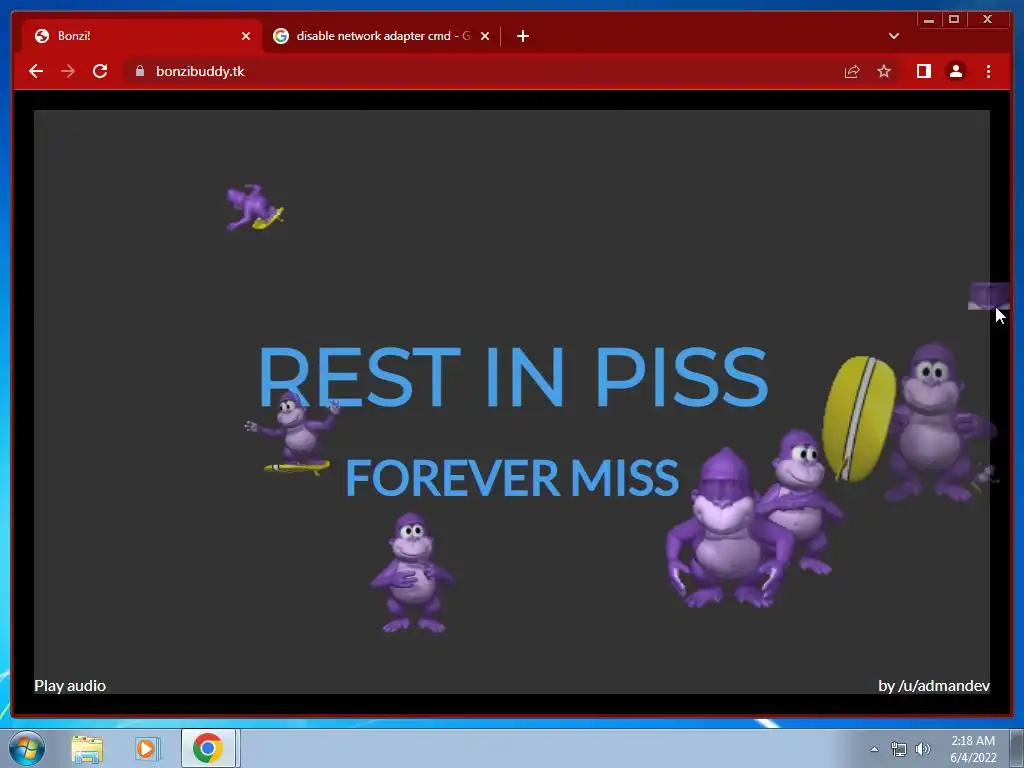Click the Chrome taskbar button
Screen dimensions: 1024x768
pos(208,748)
